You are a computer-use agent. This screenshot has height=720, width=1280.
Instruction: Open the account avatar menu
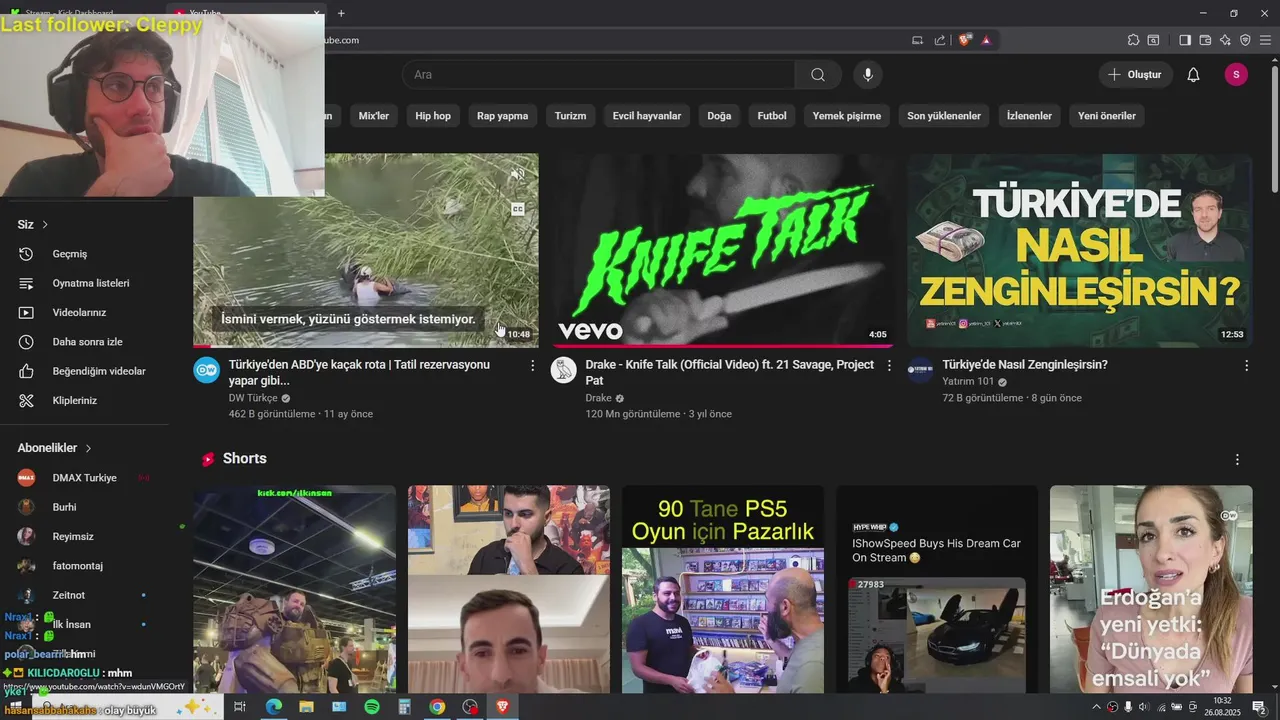[x=1236, y=75]
